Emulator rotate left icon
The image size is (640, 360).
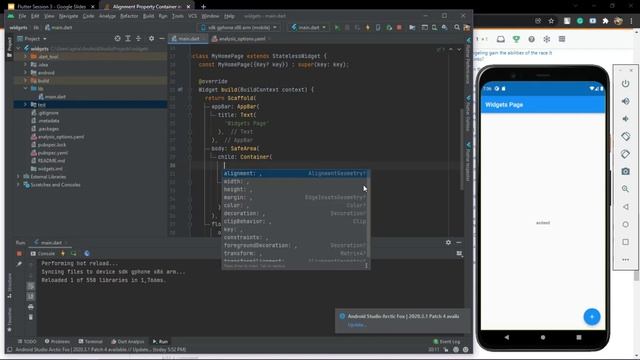click(625, 136)
